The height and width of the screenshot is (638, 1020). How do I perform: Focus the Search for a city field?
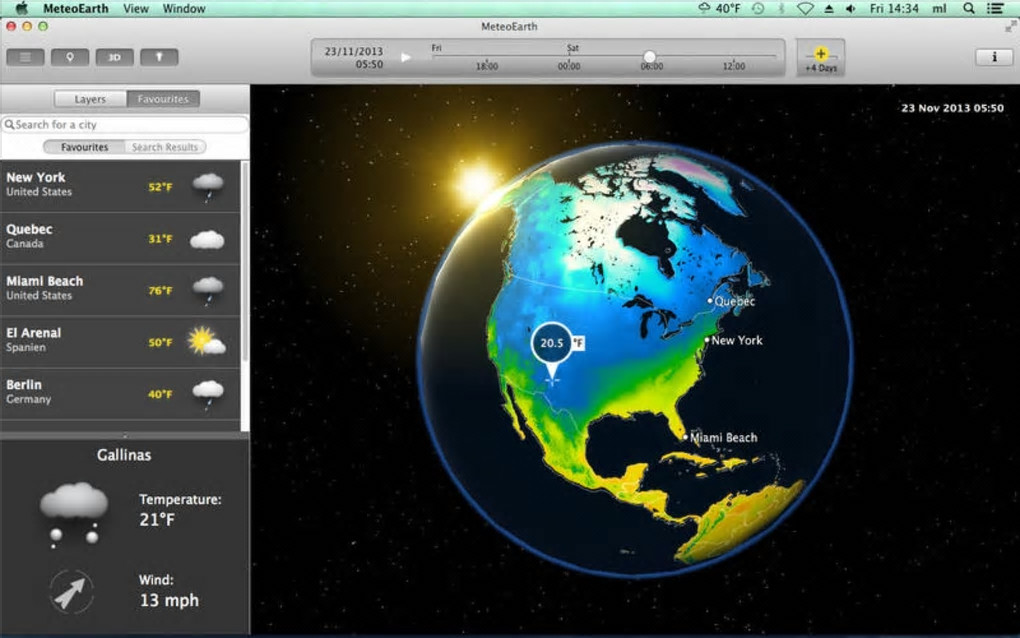[x=124, y=124]
